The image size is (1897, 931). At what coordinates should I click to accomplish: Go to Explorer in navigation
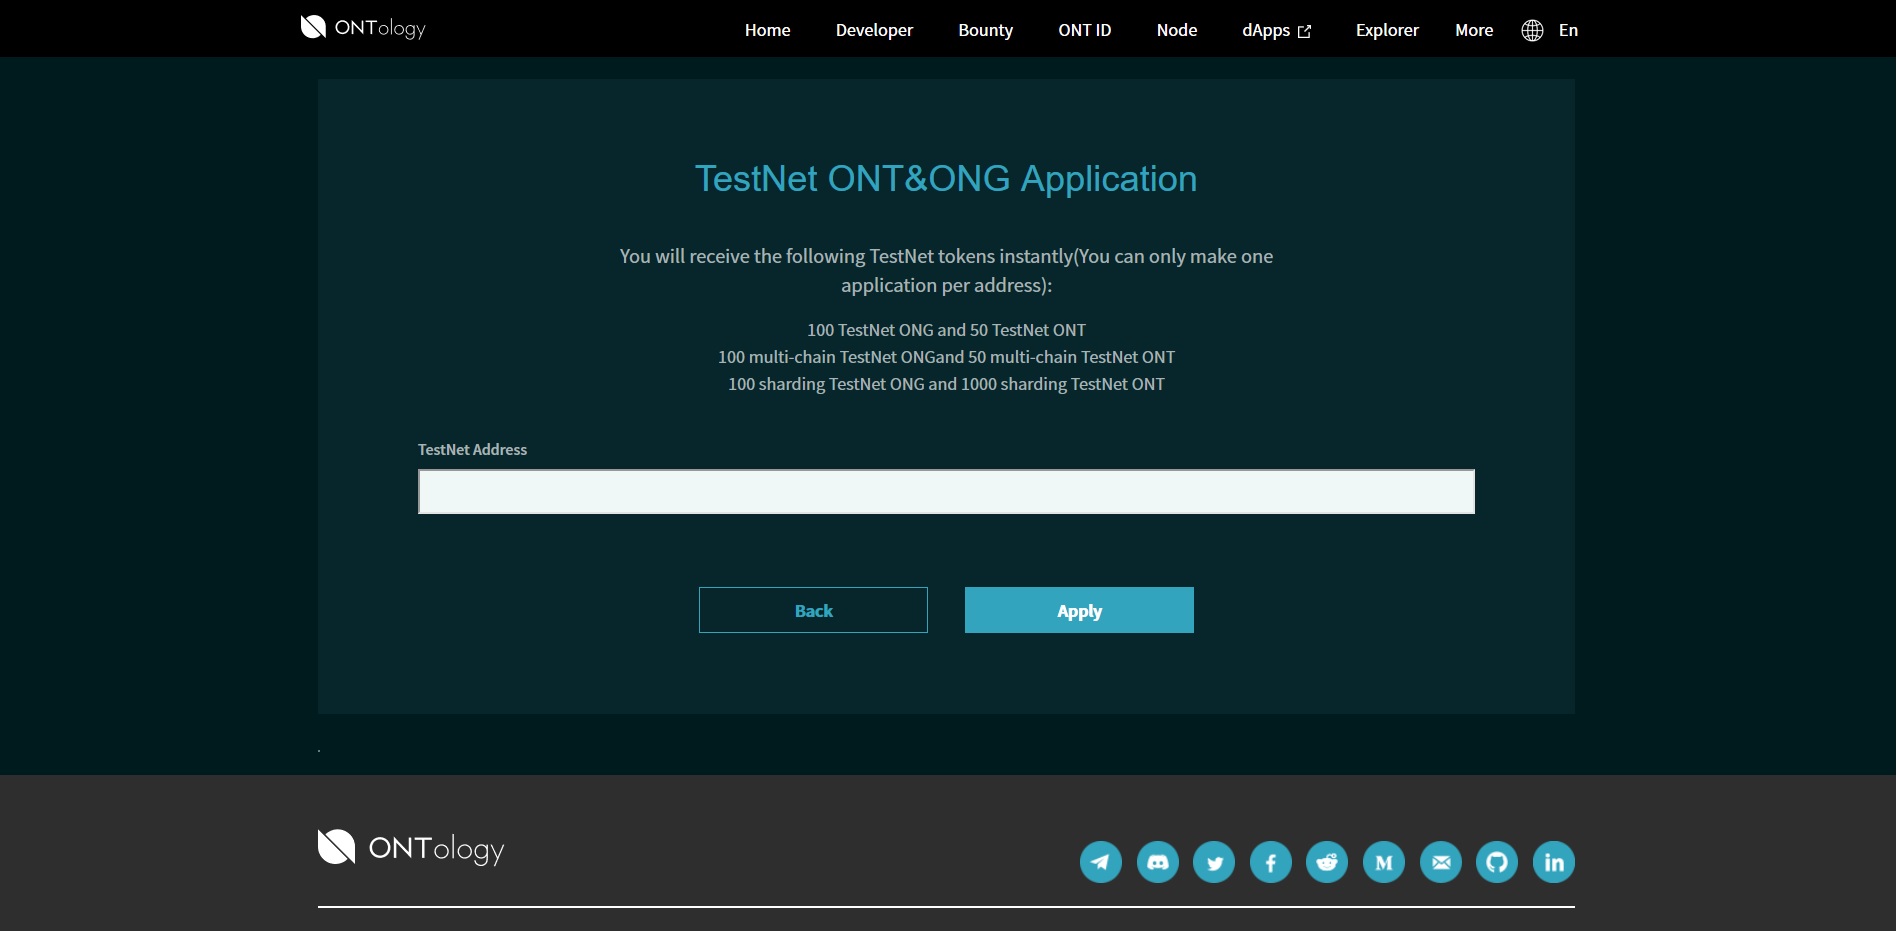tap(1387, 30)
